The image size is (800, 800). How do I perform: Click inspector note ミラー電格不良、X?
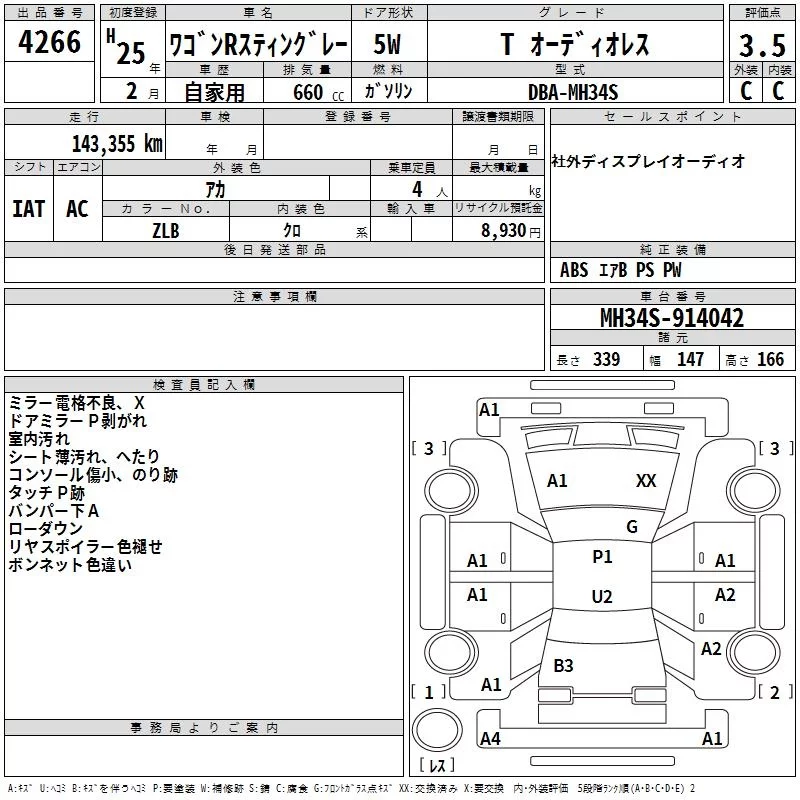[77, 403]
